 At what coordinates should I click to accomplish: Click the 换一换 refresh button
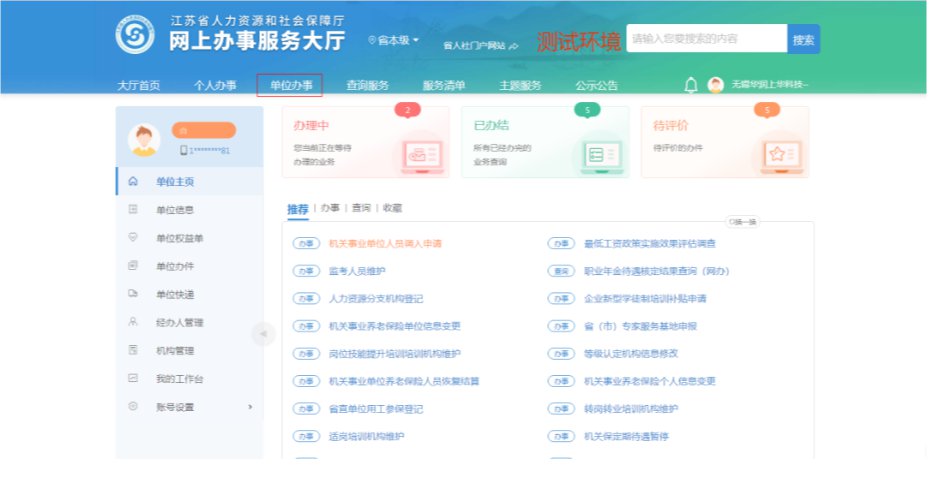coord(742,222)
